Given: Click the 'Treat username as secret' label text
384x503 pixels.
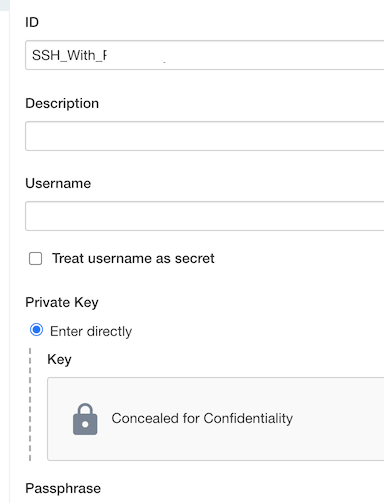Looking at the screenshot, I should coord(133,258).
